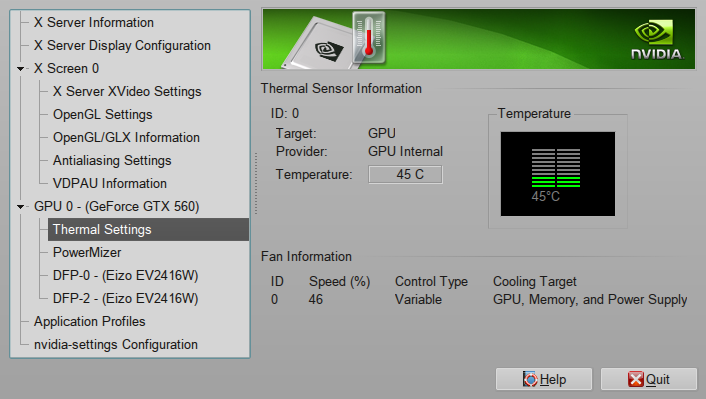The width and height of the screenshot is (706, 399).
Task: Click the NVIDIA logo in the banner
Action: (656, 40)
